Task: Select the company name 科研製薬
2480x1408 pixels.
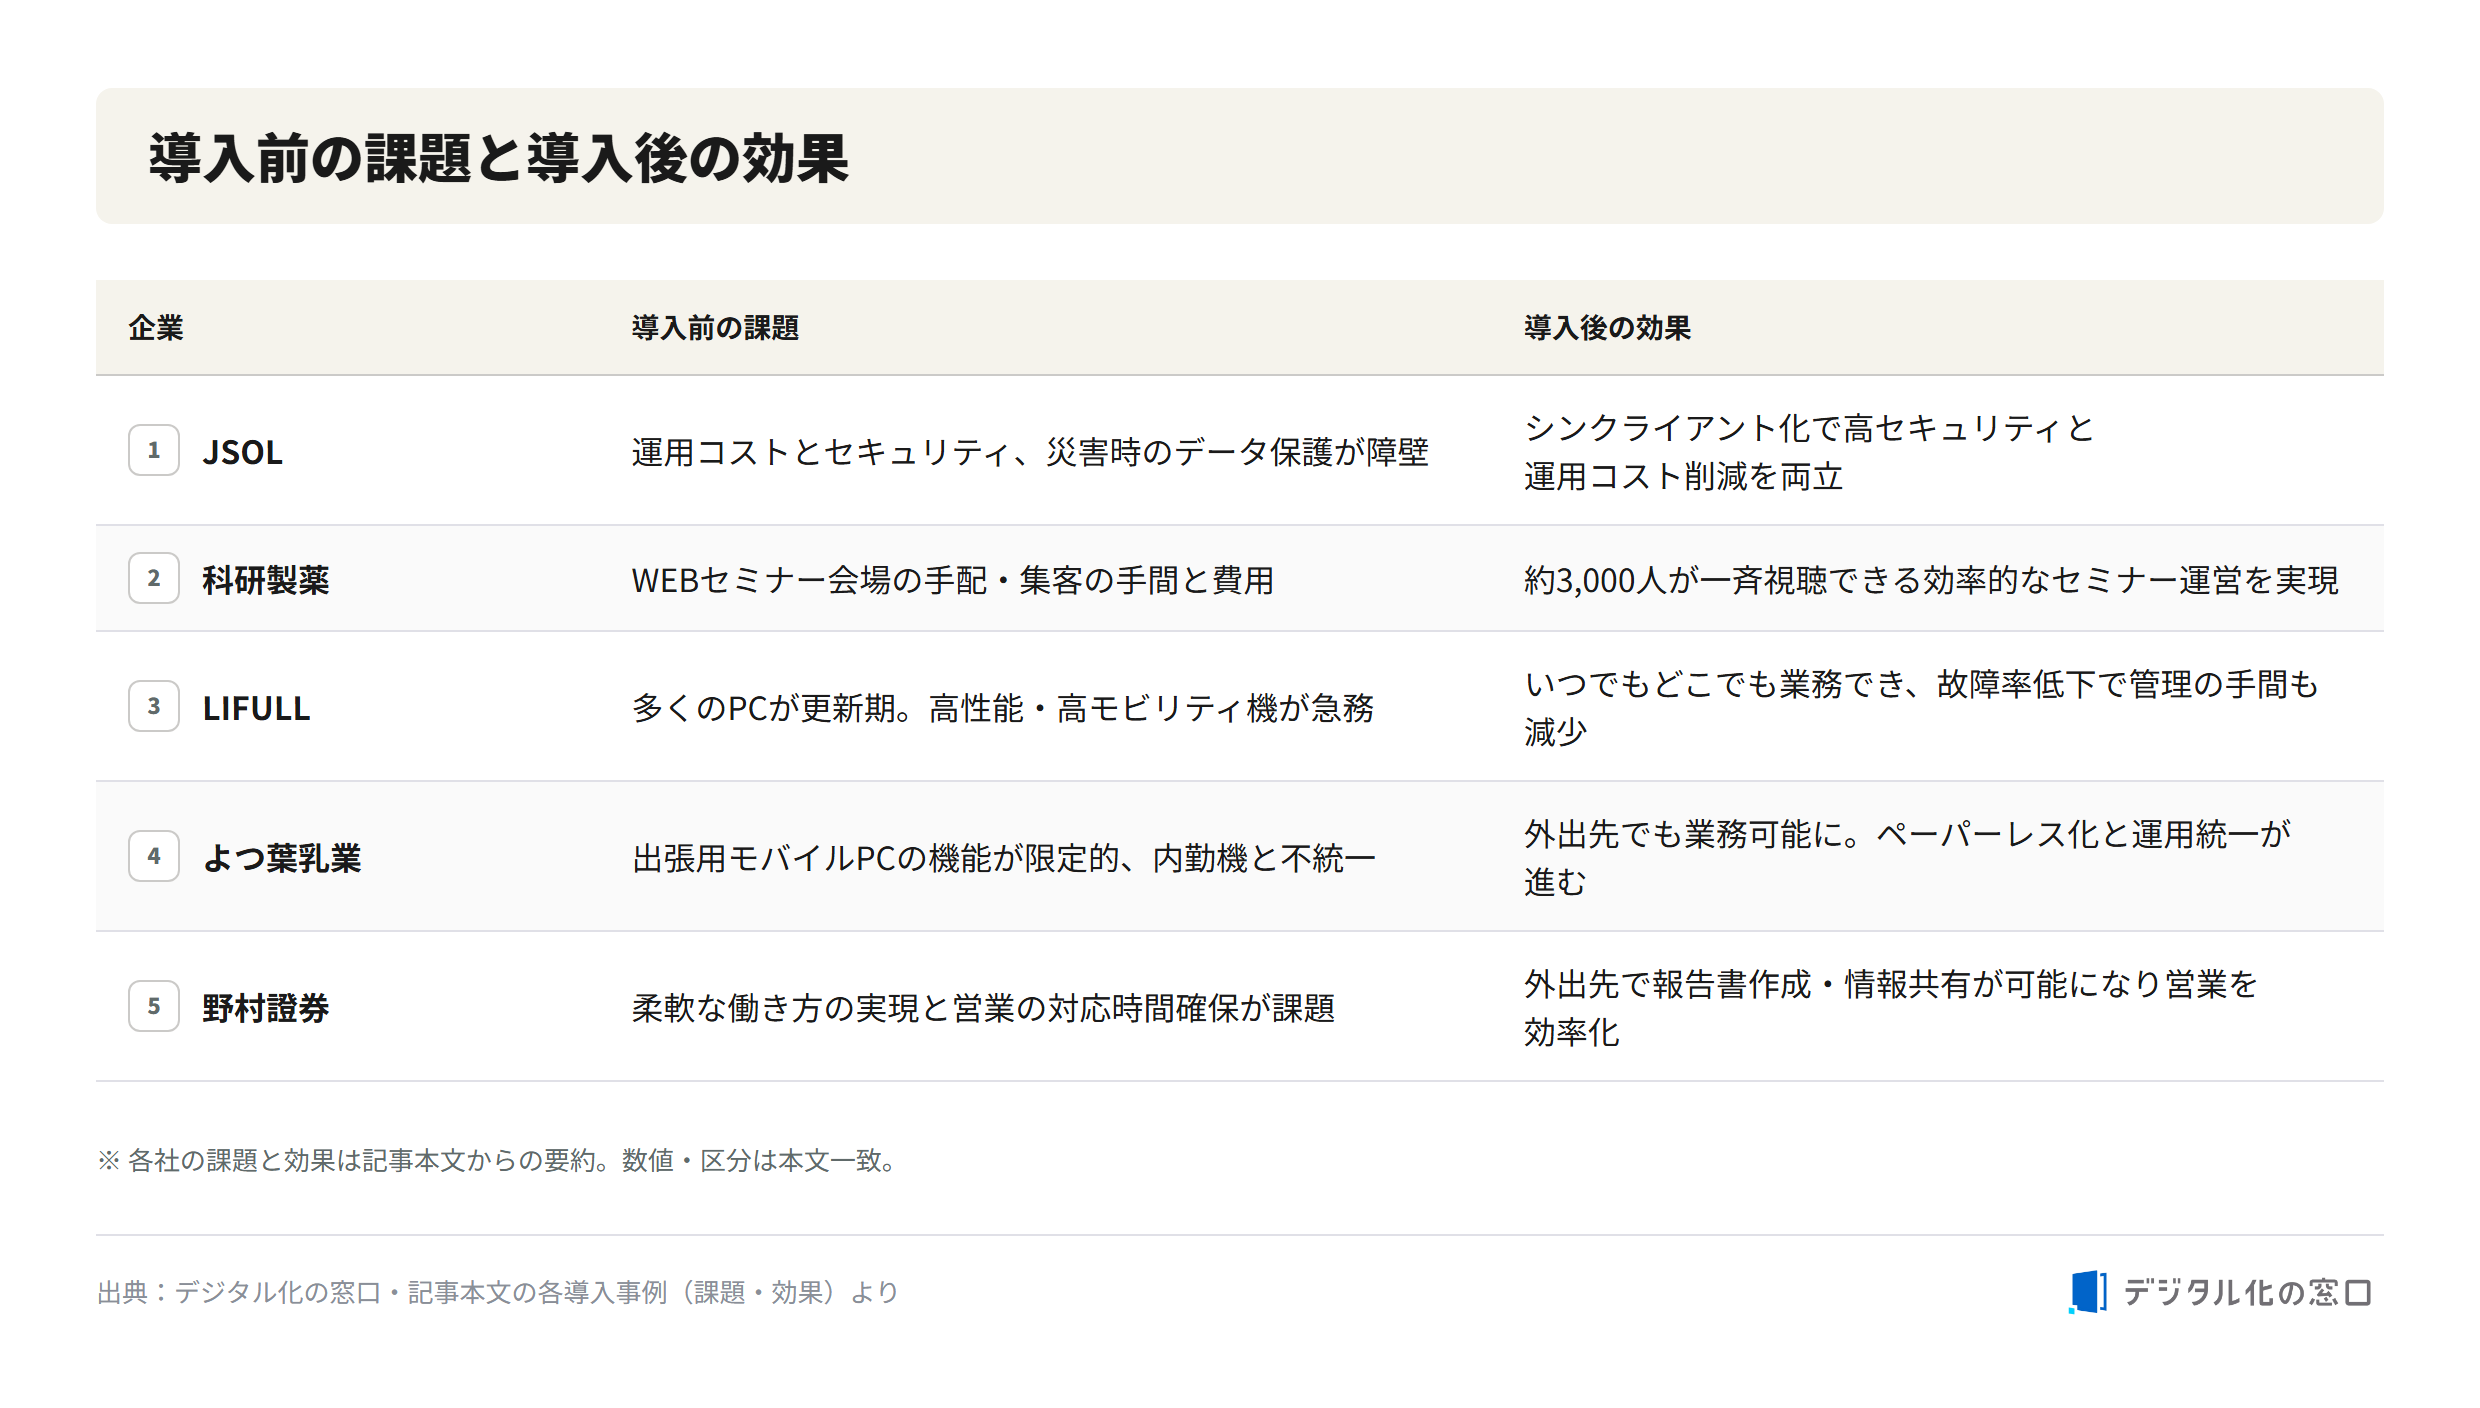Action: coord(266,580)
